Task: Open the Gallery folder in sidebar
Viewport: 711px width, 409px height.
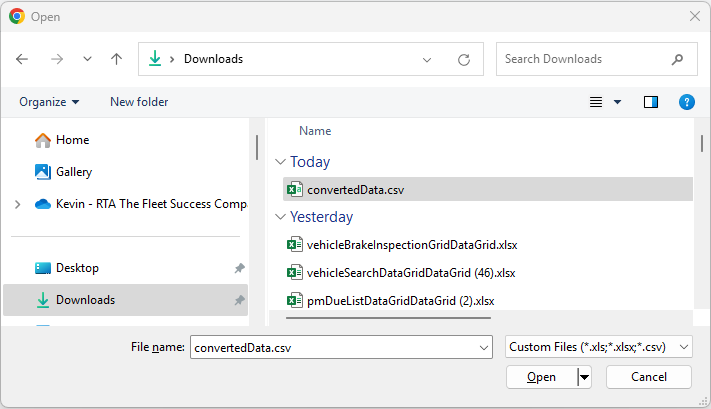Action: coord(73,172)
